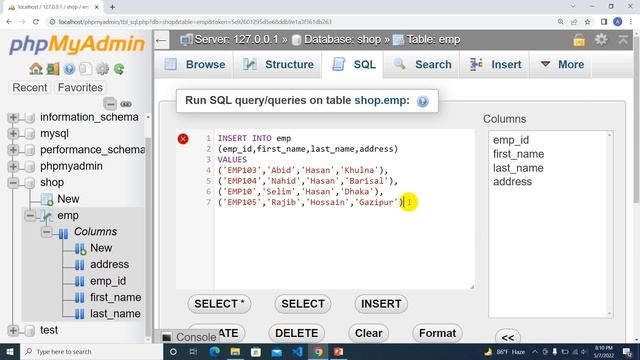Image resolution: width=640 pixels, height=360 pixels.
Task: Open the Recent tables tab
Action: (x=29, y=88)
